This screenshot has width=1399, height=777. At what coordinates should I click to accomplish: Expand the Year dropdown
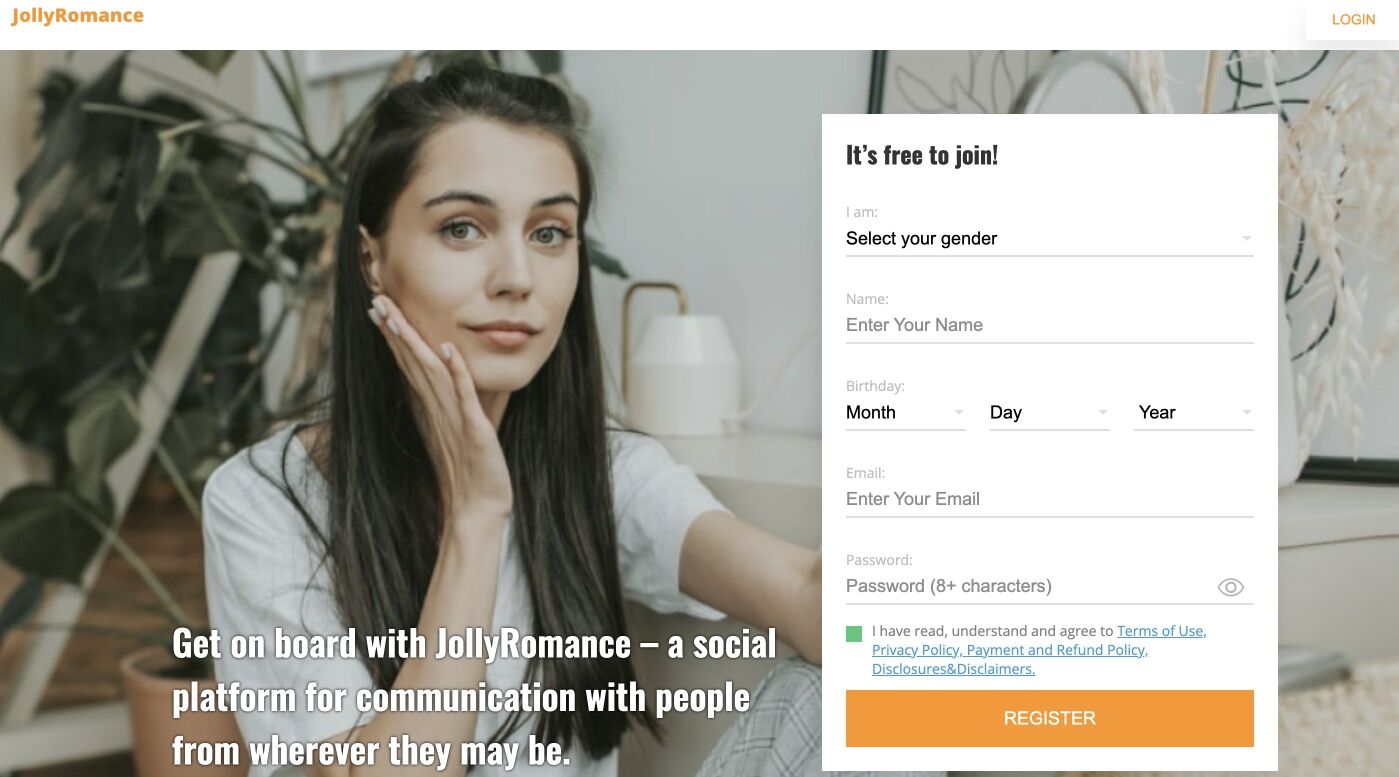[1194, 413]
